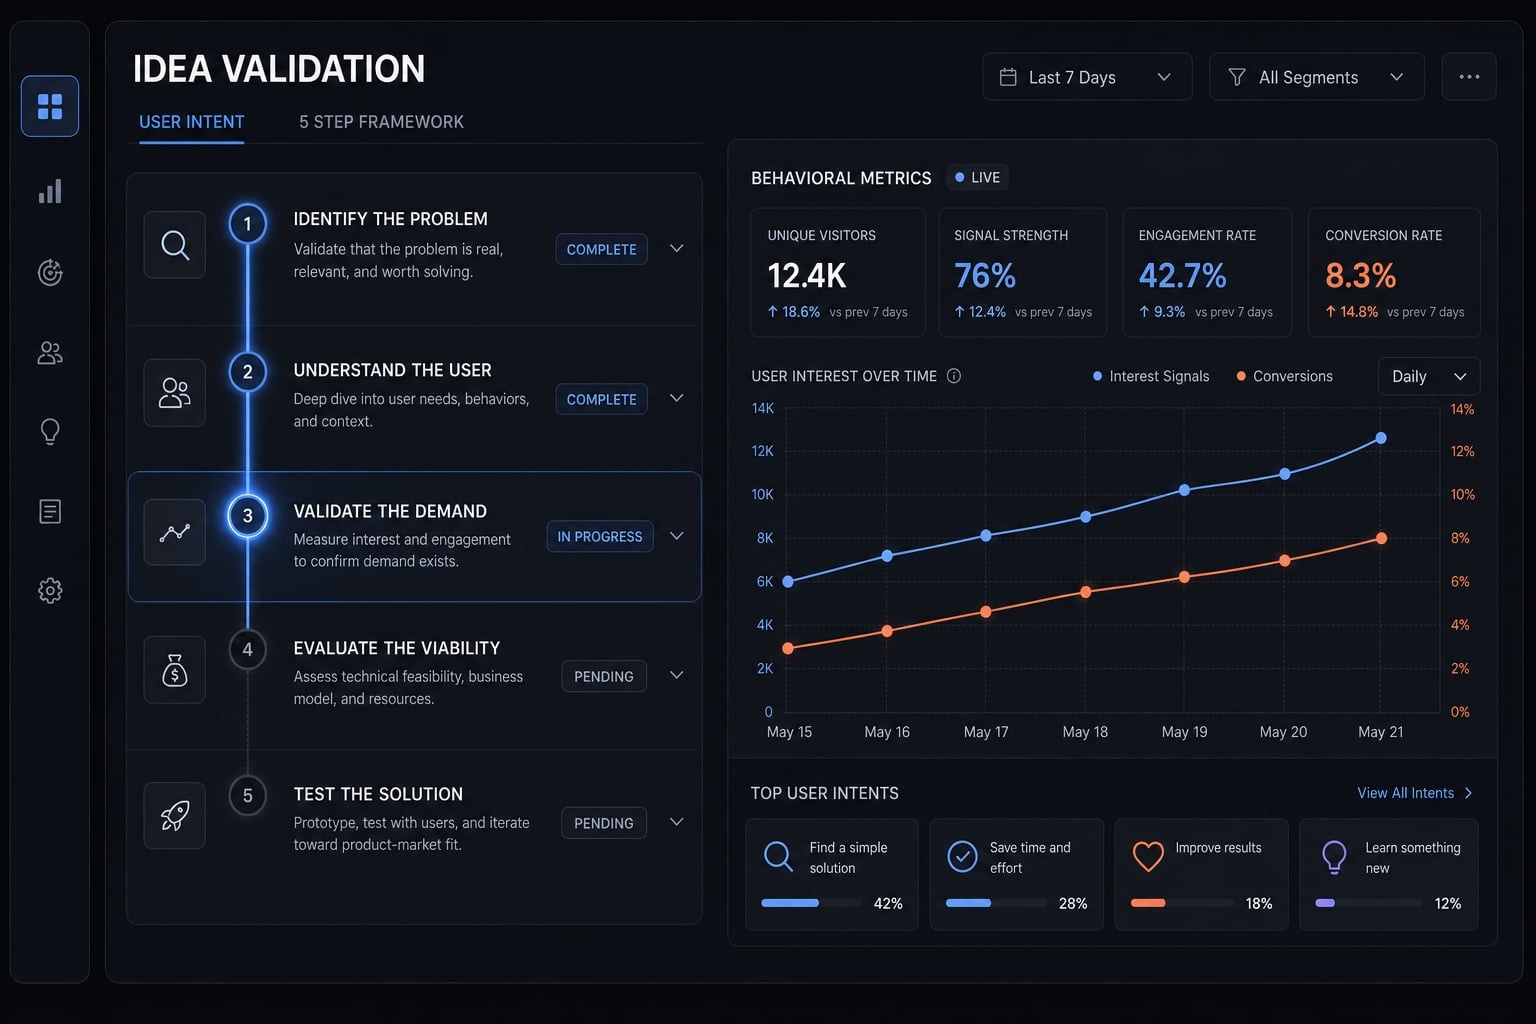The width and height of the screenshot is (1536, 1024).
Task: Click COMPLETE badge on Identify the Problem
Action: [602, 249]
